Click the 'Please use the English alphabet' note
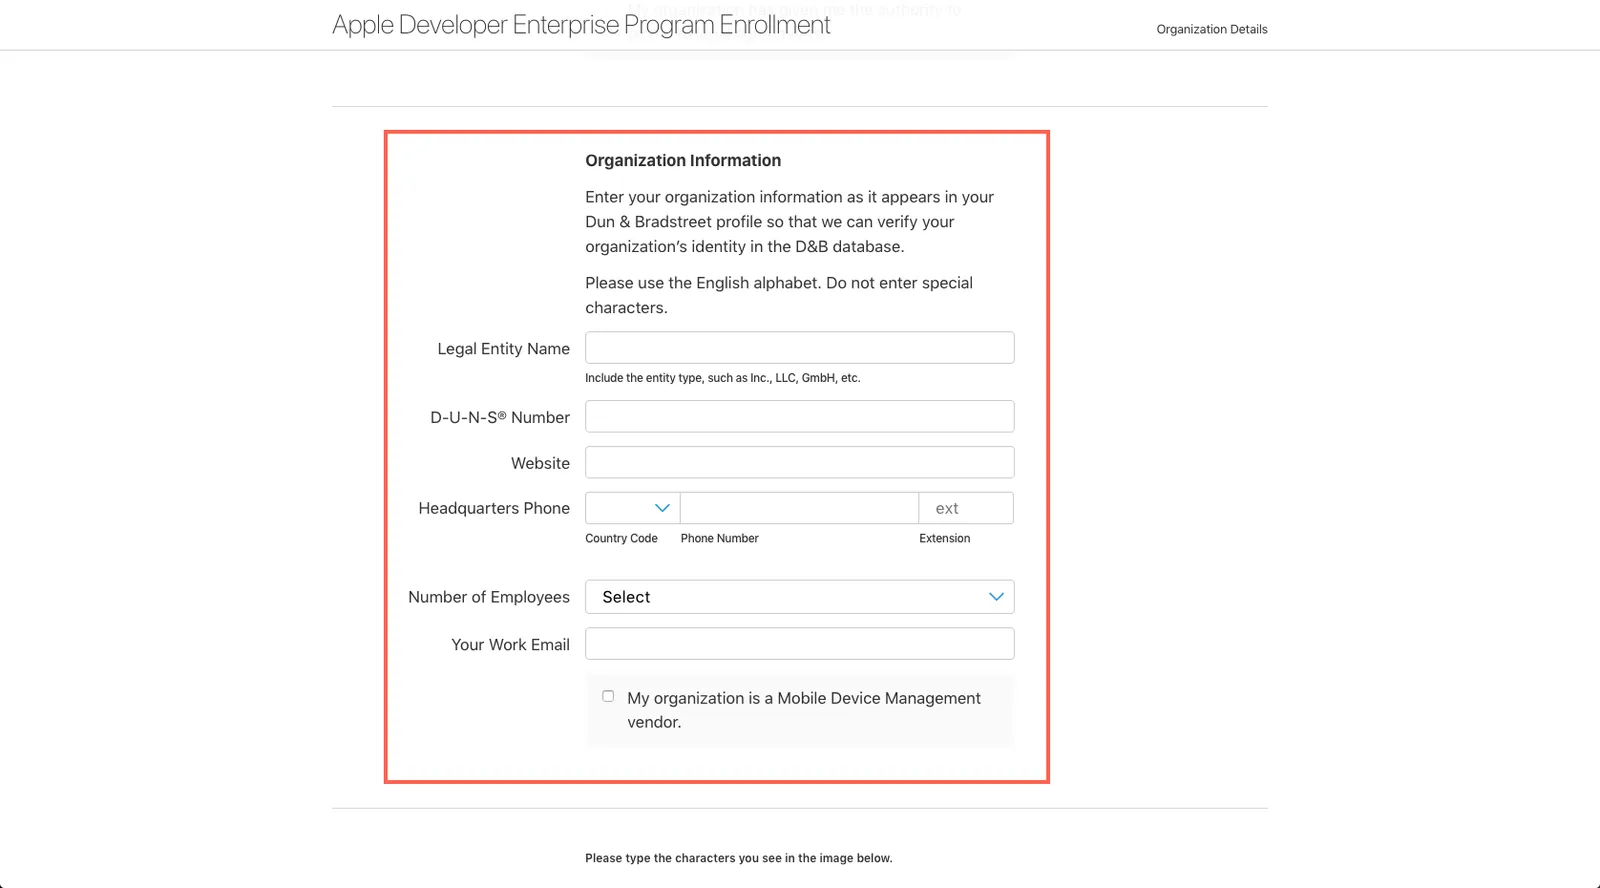The width and height of the screenshot is (1600, 888). pos(779,295)
